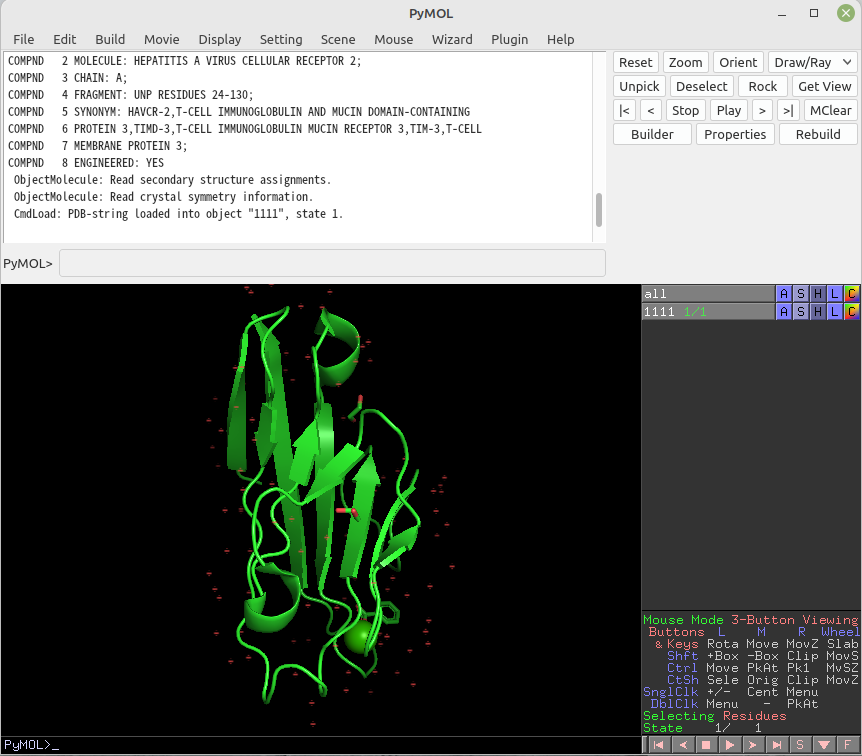
Task: Open the Movie menu
Action: 161,39
